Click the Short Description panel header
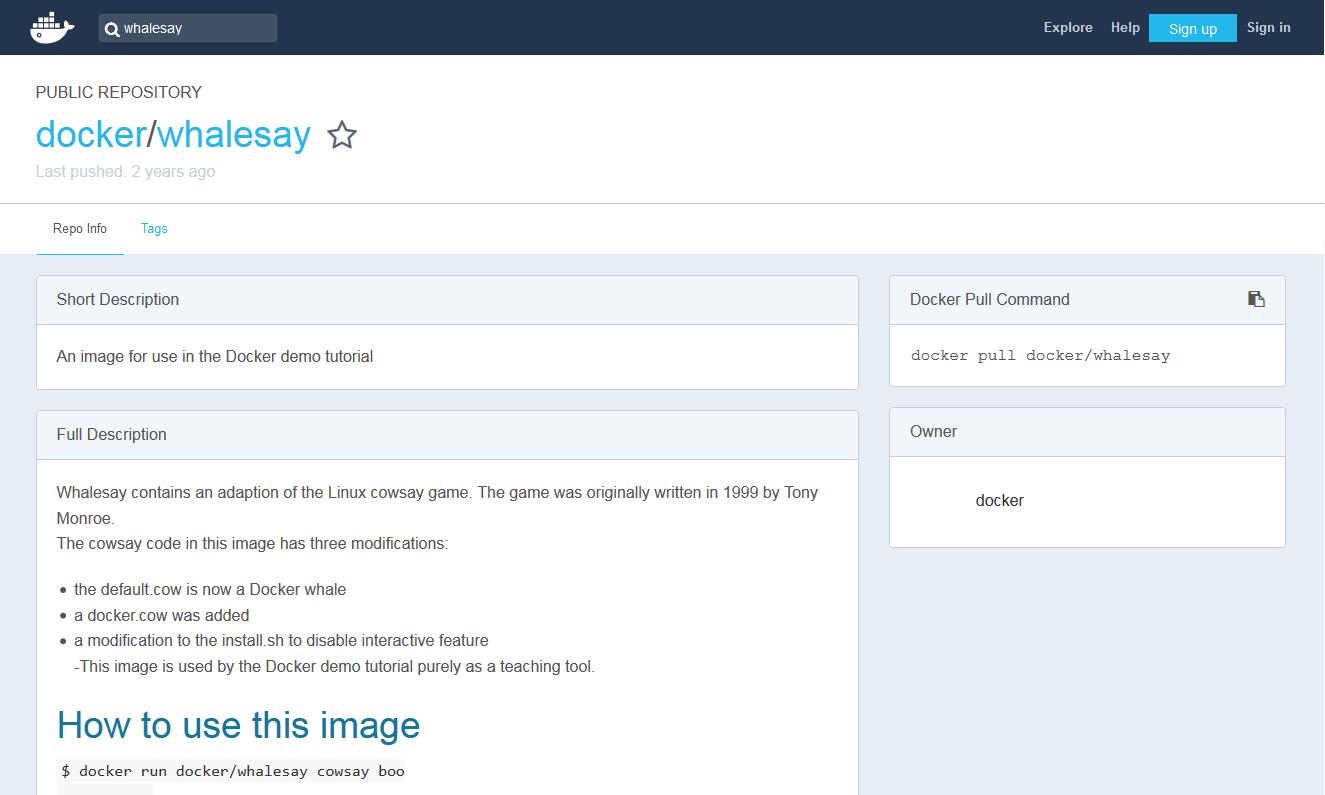Screen dimensions: 1325x795 [x=118, y=300]
